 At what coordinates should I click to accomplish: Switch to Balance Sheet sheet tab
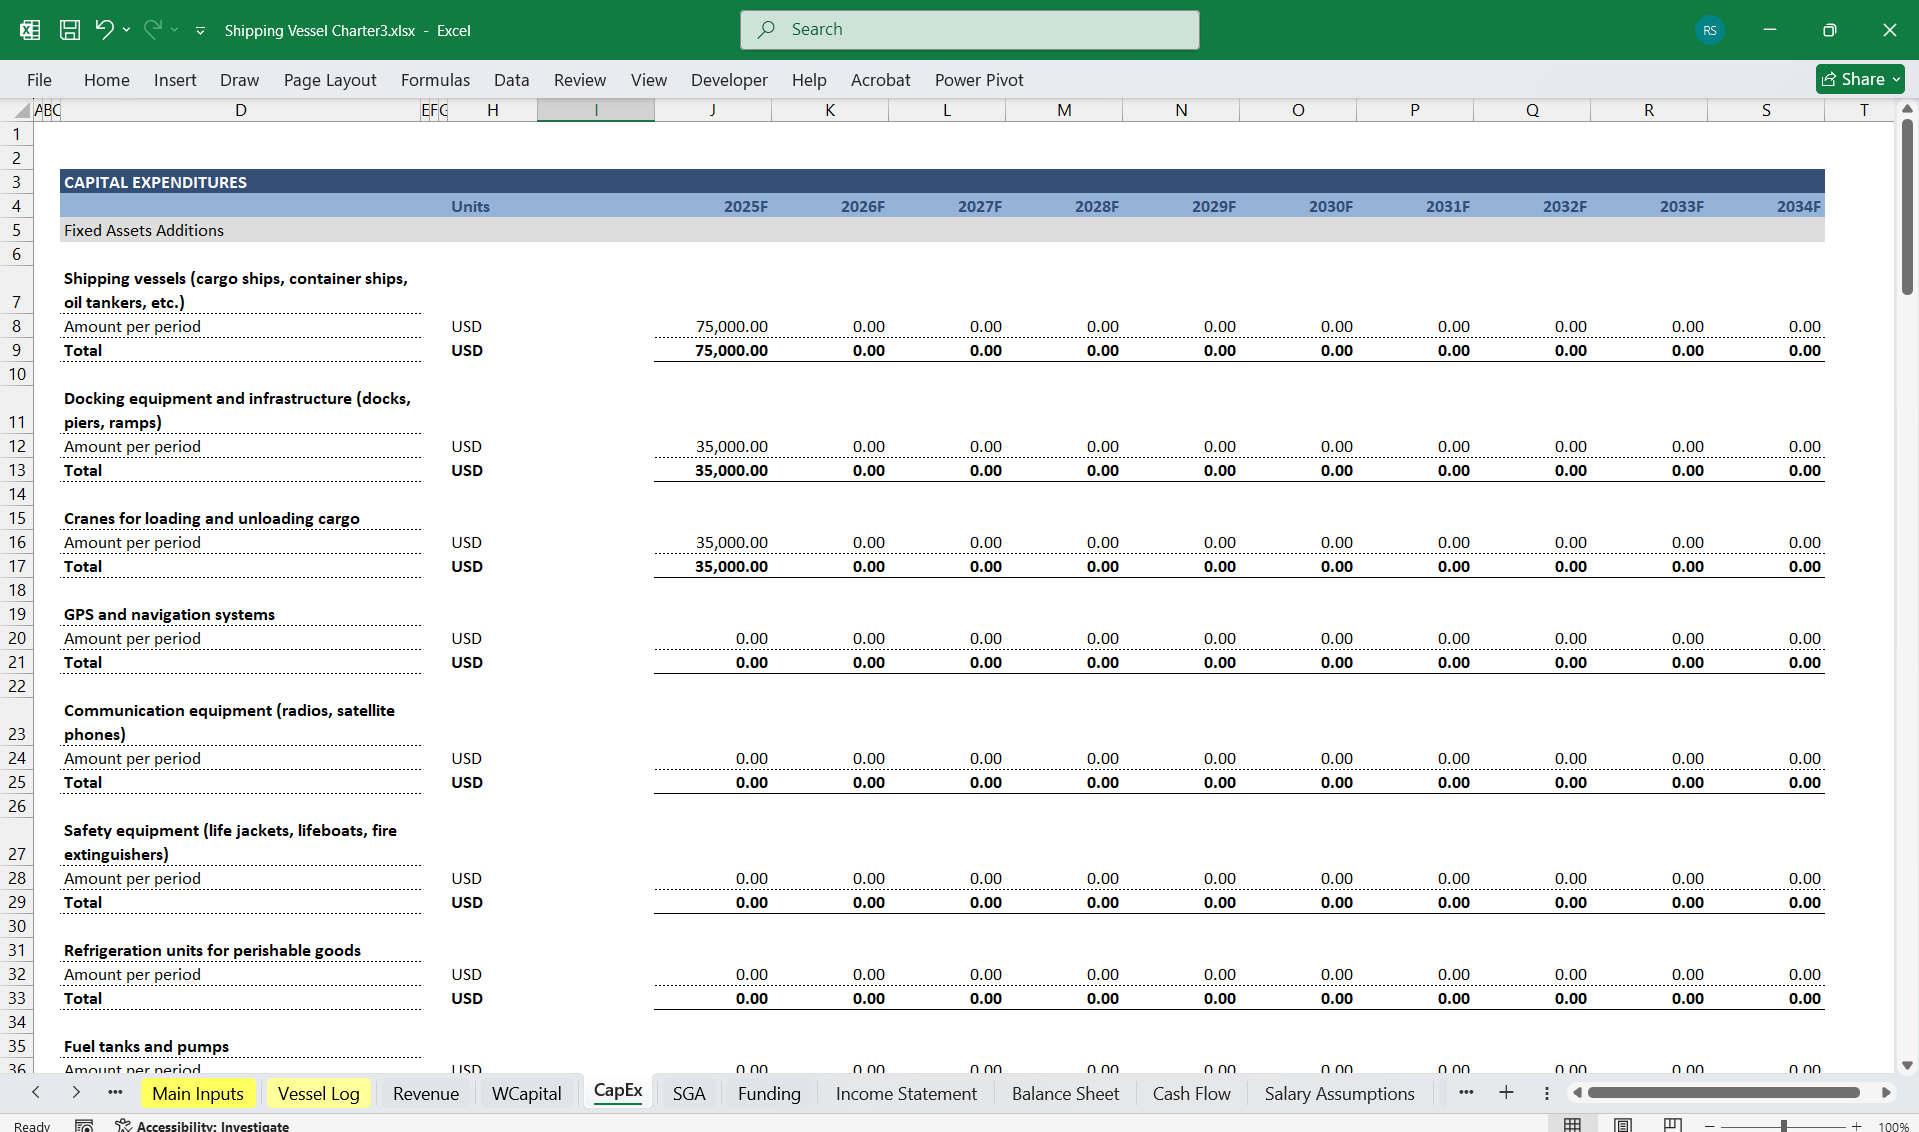[1065, 1093]
